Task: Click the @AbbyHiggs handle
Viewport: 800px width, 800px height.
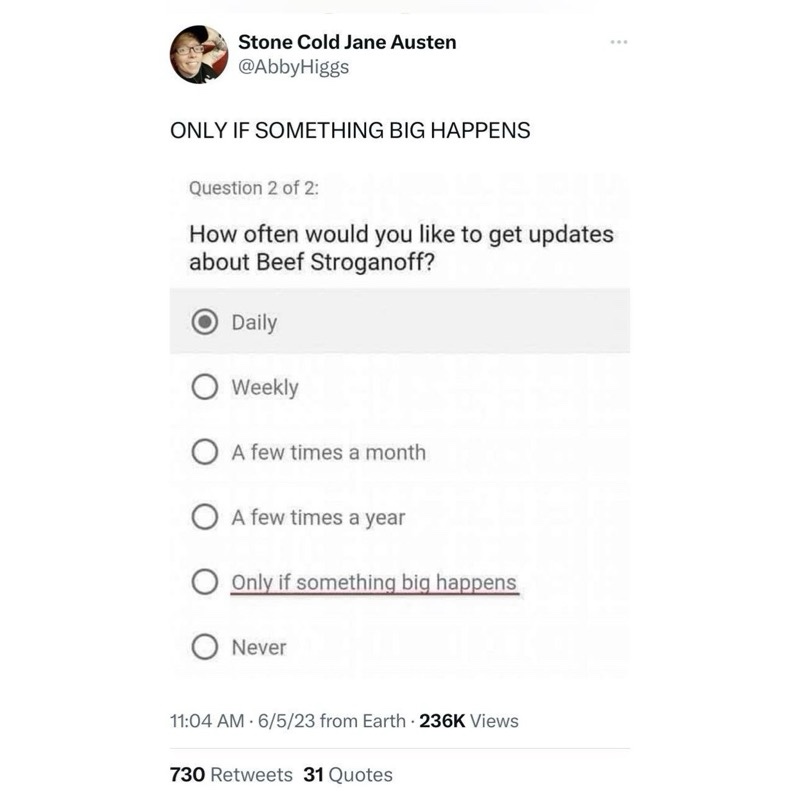Action: click(293, 68)
